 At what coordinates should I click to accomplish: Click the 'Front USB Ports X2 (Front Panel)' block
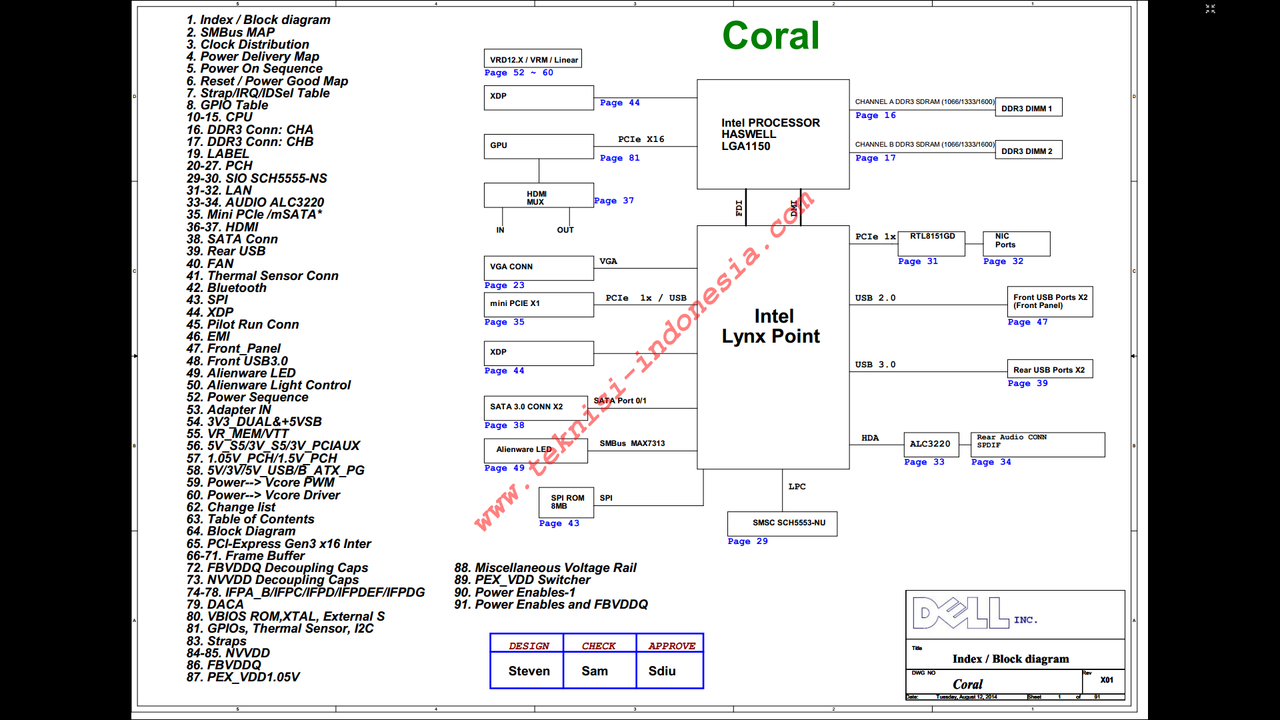tap(1050, 301)
